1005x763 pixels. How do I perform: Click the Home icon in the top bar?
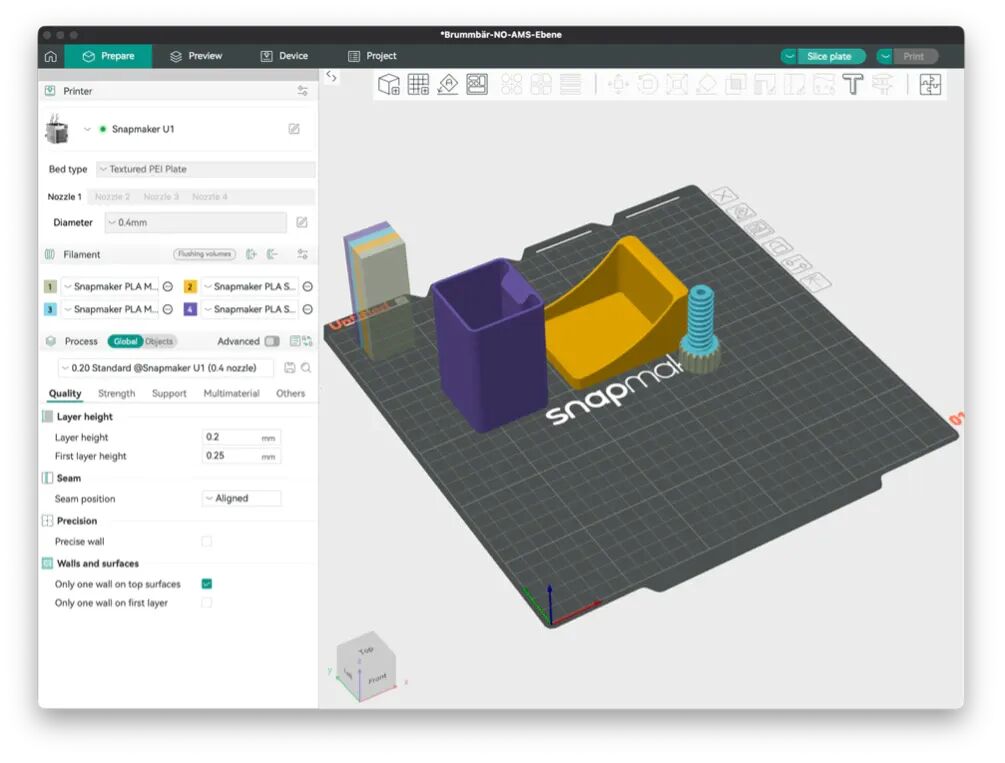click(x=51, y=56)
